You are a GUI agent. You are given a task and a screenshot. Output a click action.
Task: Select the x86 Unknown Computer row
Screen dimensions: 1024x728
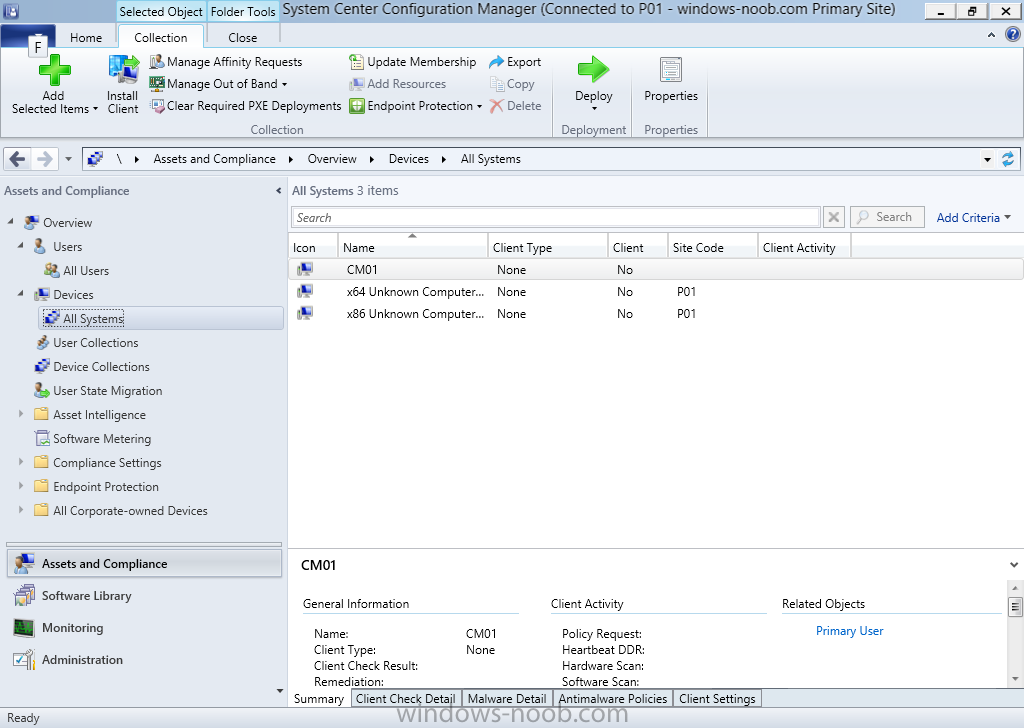(x=656, y=314)
